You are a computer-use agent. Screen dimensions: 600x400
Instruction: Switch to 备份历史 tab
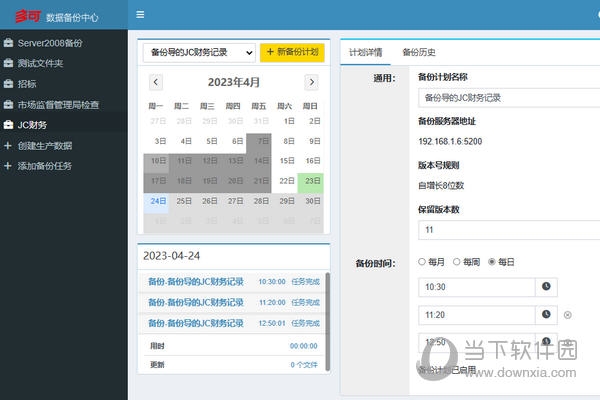[419, 52]
